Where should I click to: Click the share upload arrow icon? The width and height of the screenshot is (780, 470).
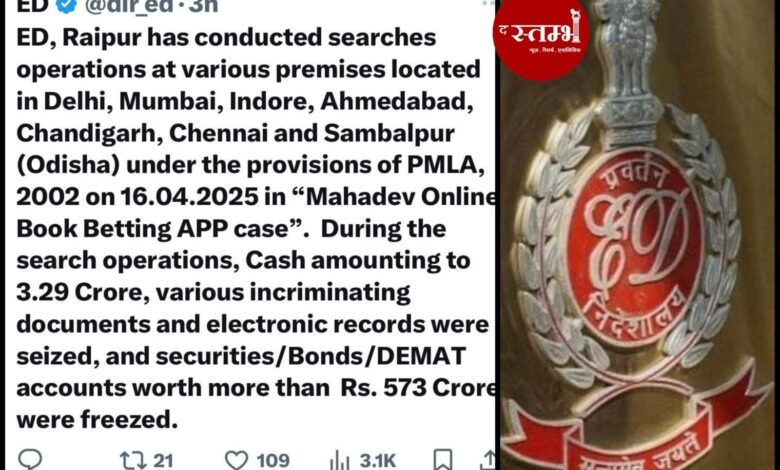click(x=488, y=460)
